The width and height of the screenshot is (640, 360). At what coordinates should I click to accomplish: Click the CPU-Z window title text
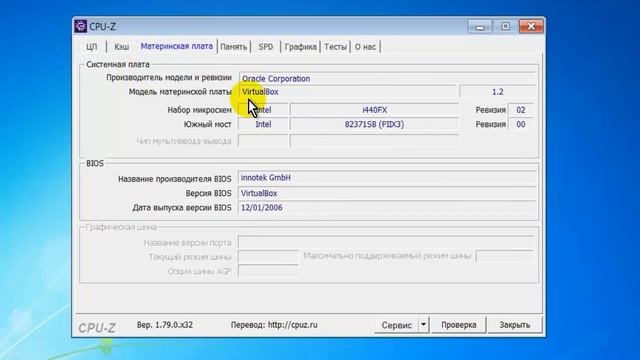102,27
